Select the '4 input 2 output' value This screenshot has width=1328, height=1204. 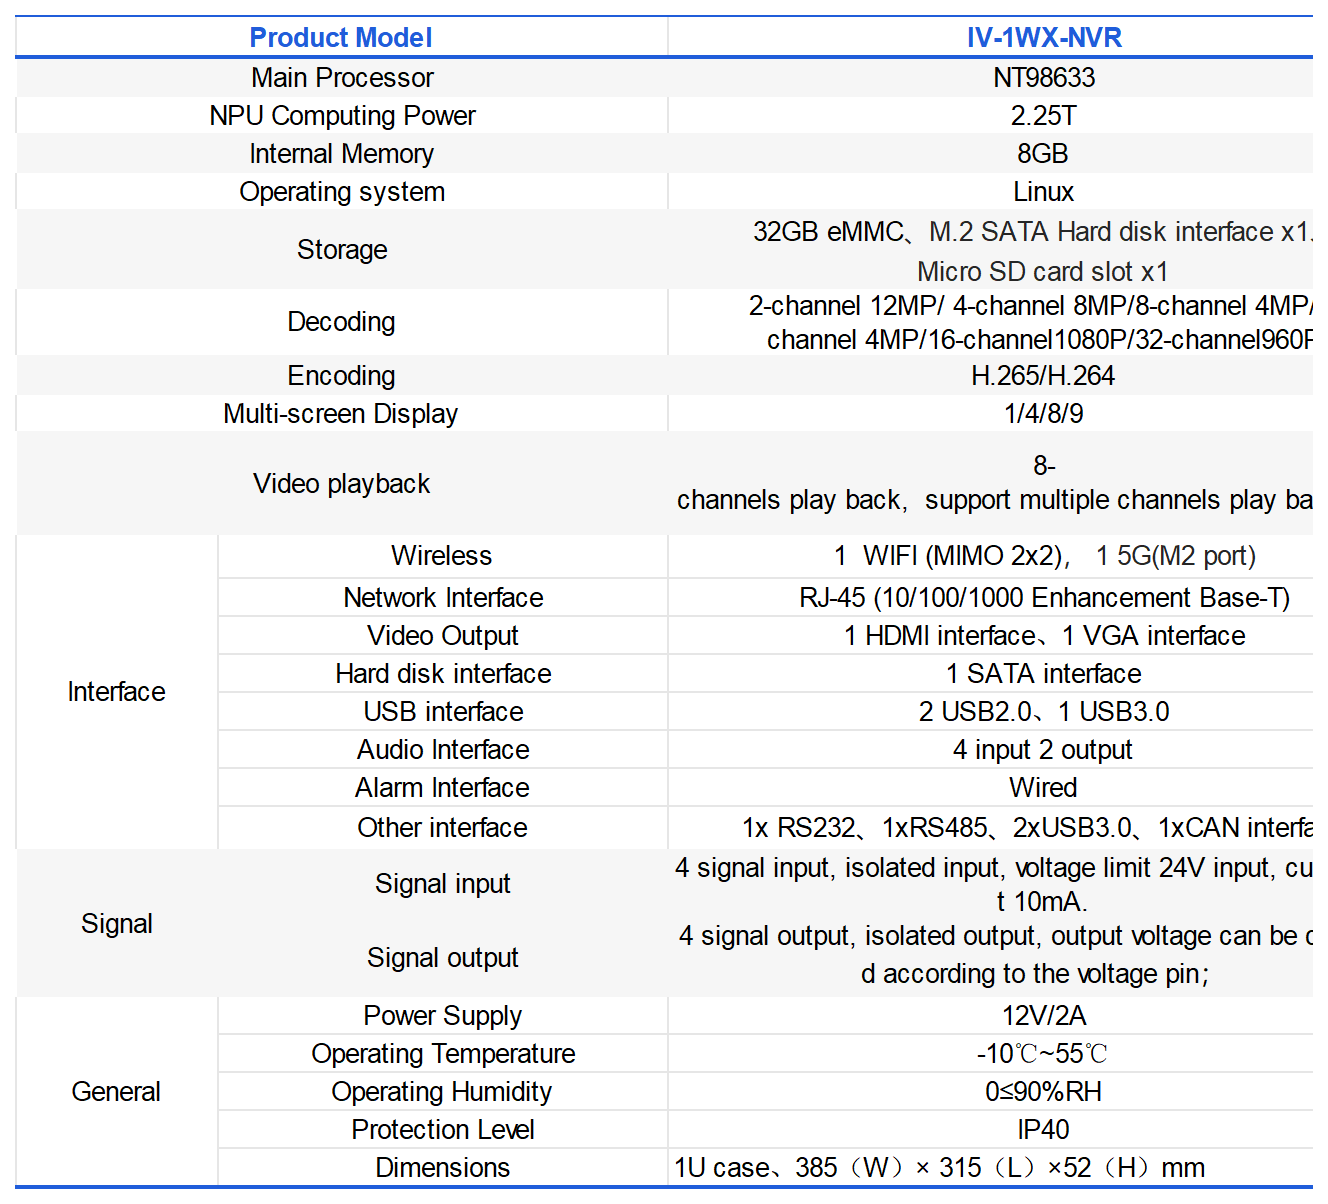[x=1043, y=750]
